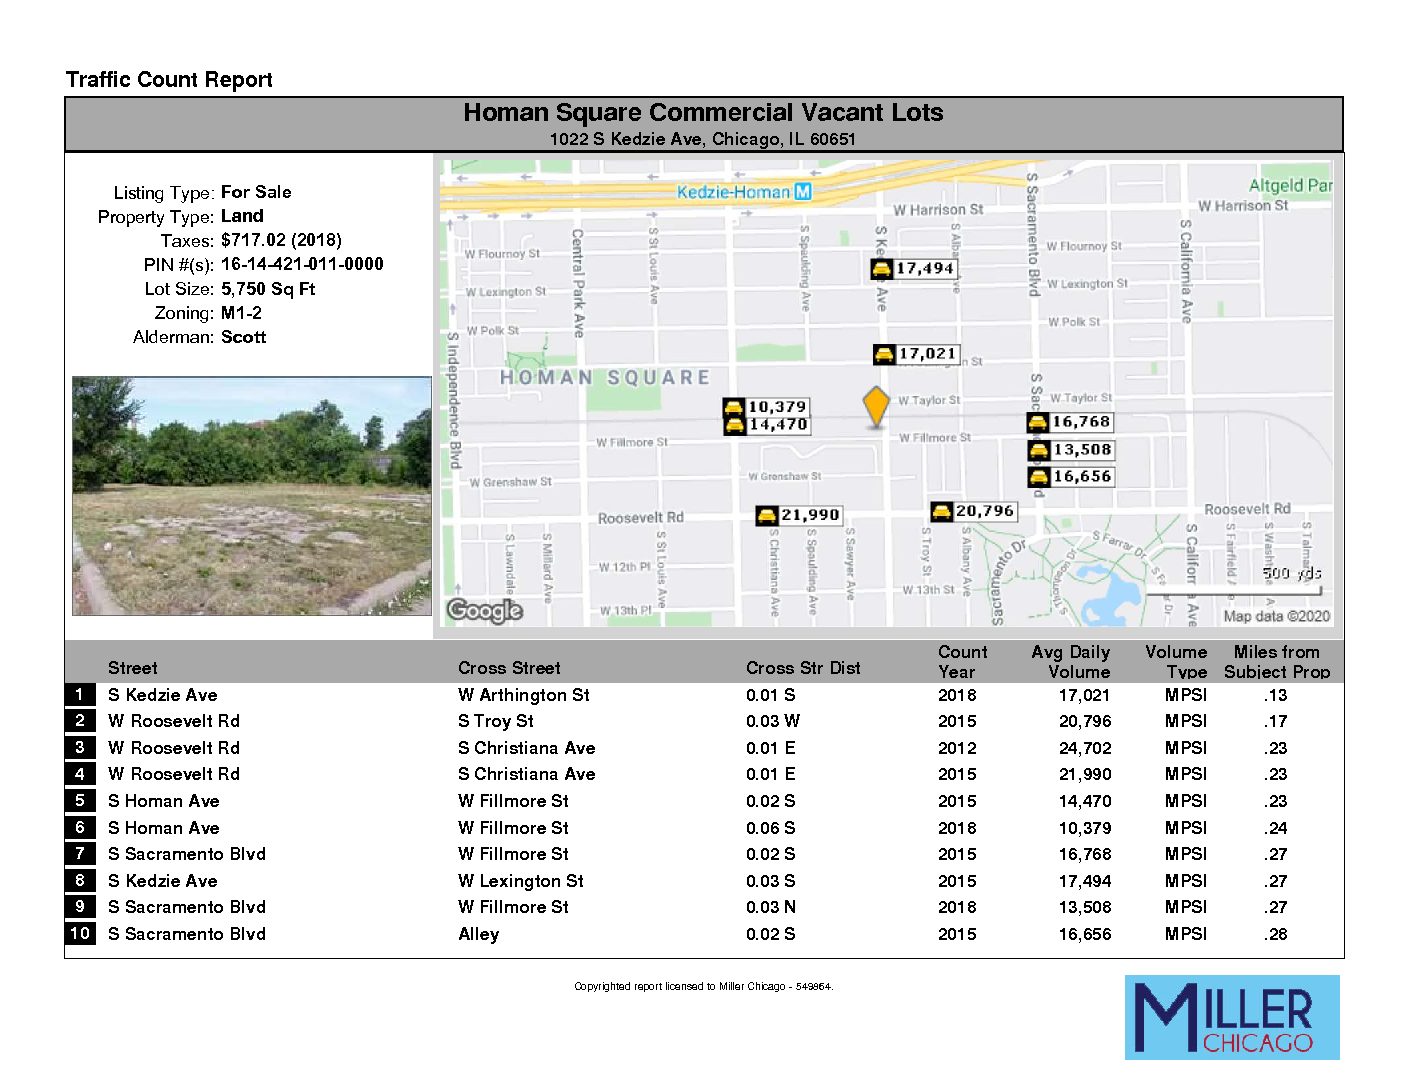Click the Cross Street column header
Viewport: 1408px width, 1088px height.
[509, 668]
